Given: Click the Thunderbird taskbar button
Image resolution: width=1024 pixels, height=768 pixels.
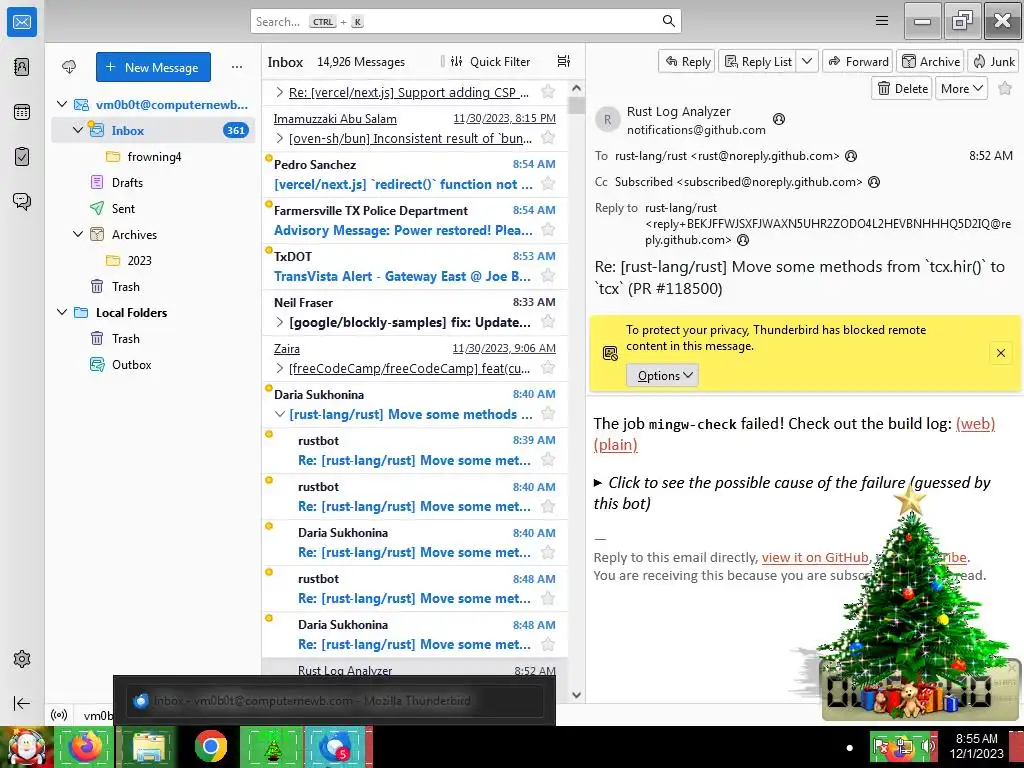Looking at the screenshot, I should [x=335, y=746].
